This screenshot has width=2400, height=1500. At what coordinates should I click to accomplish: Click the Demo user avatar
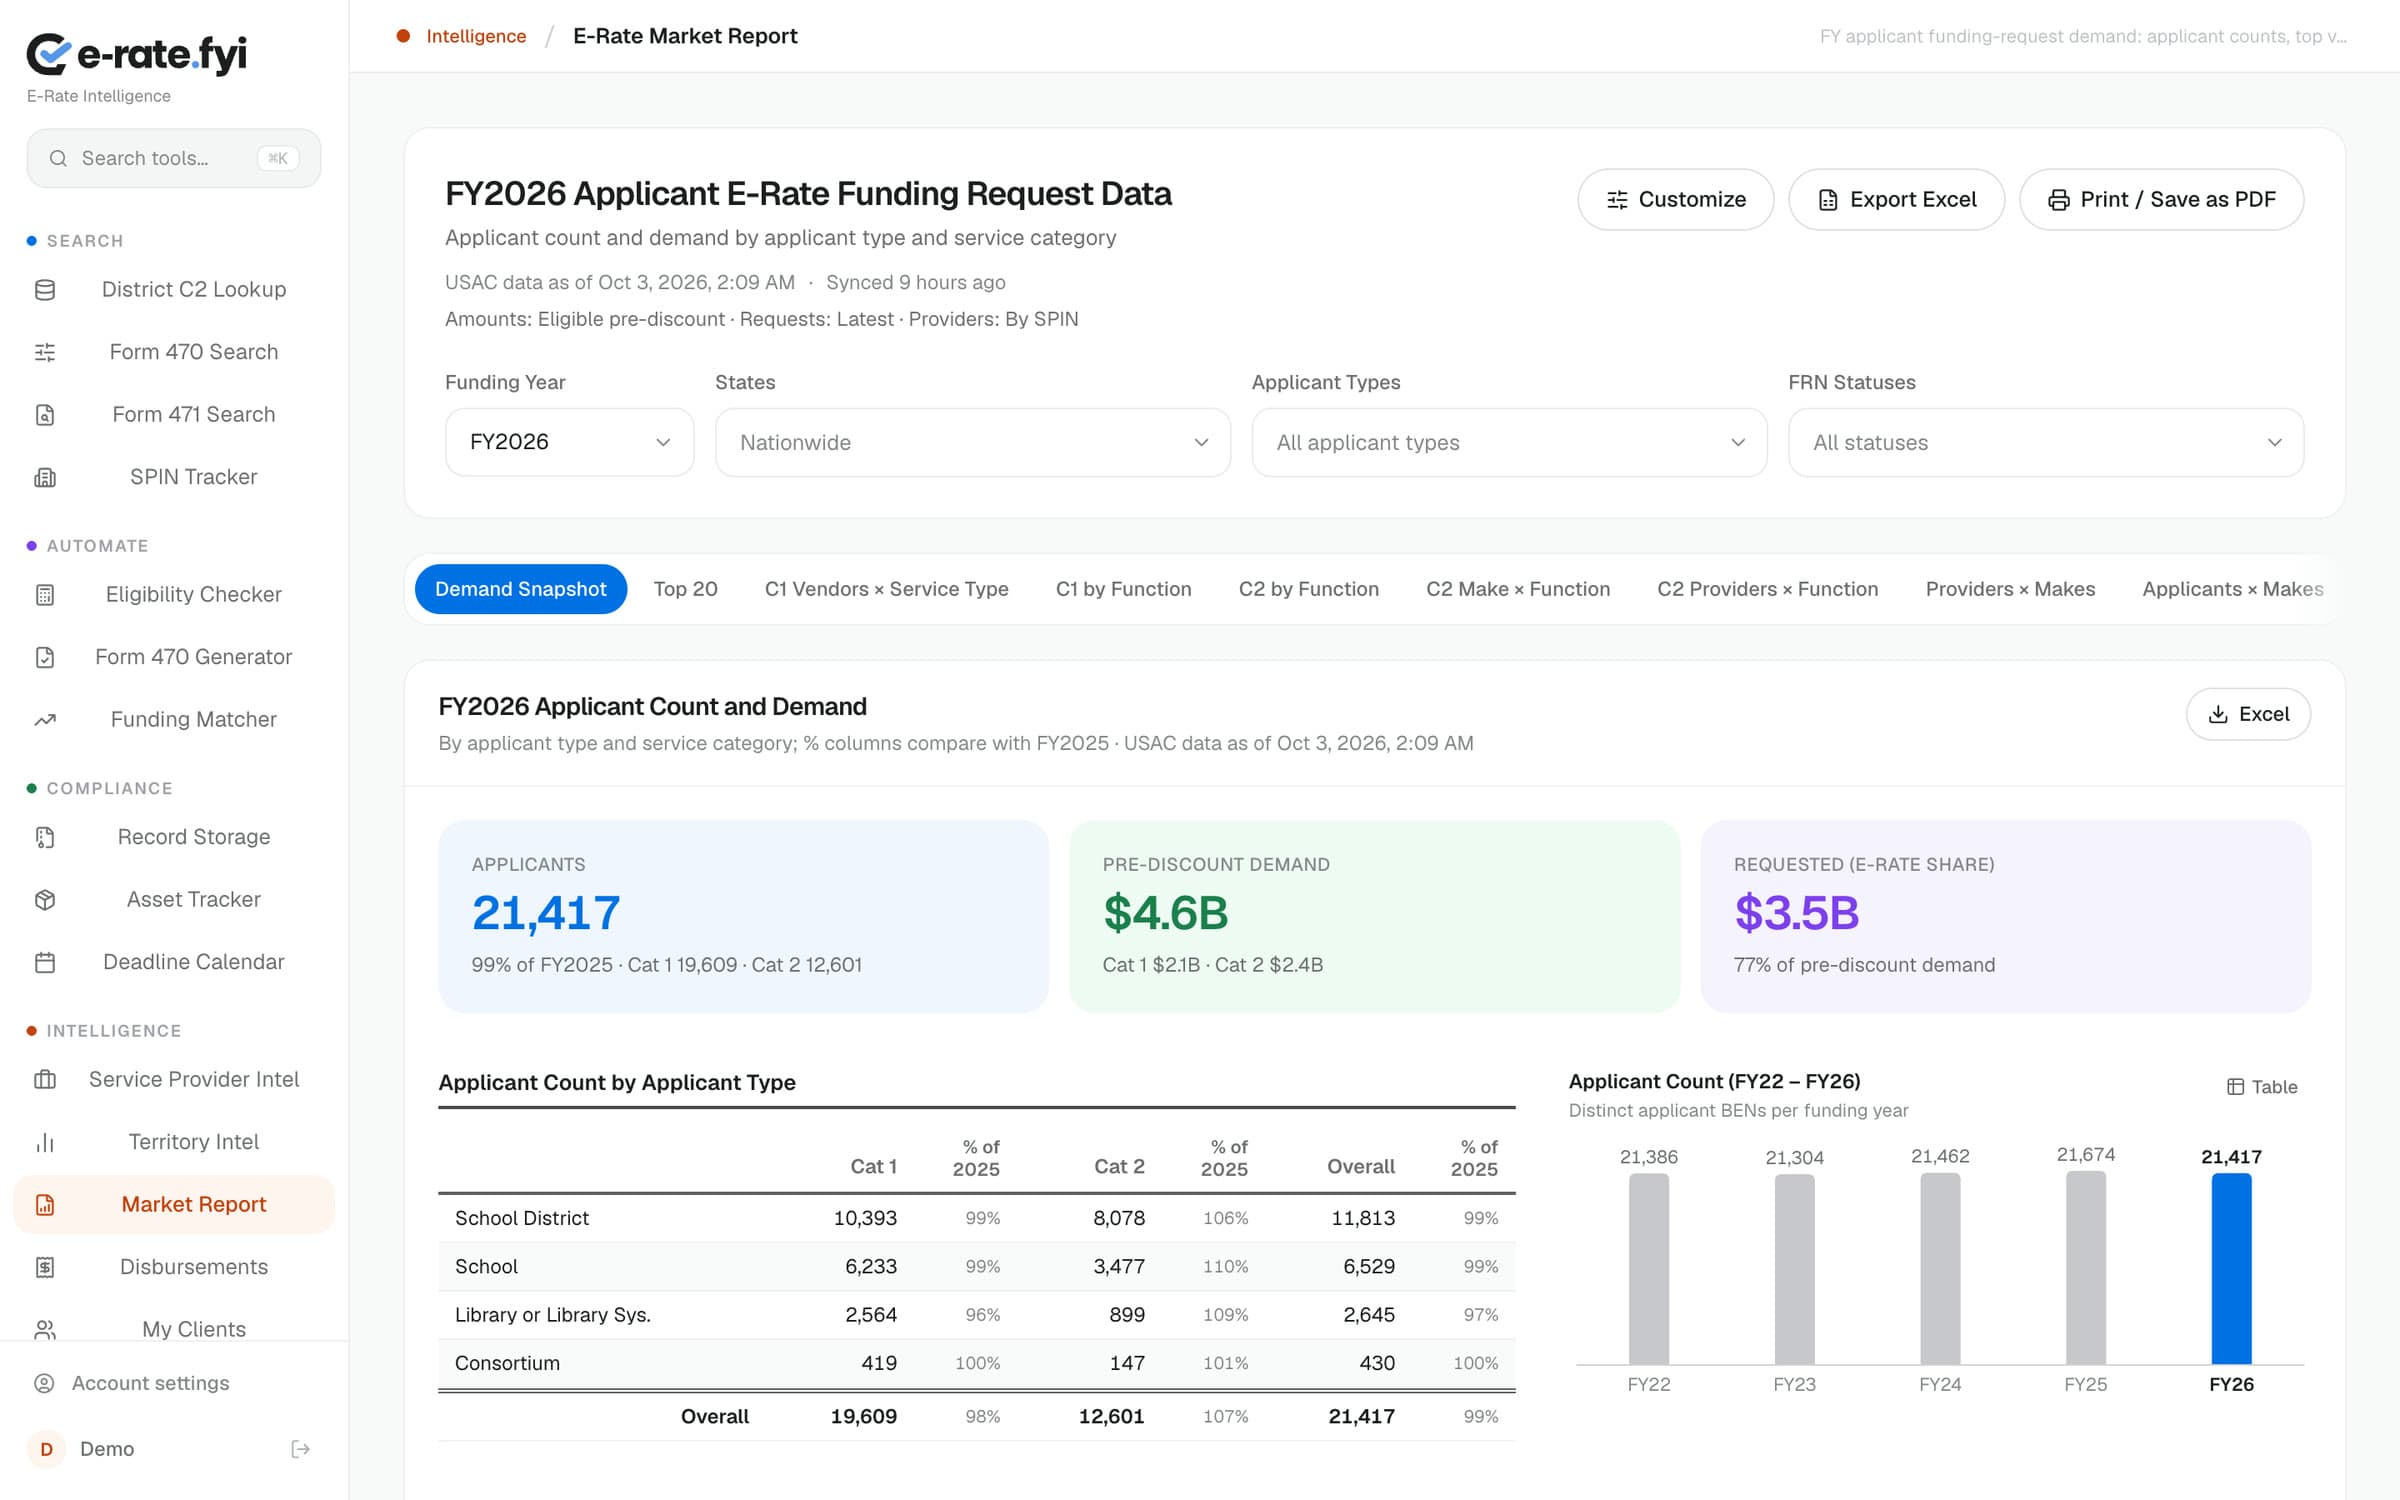(x=46, y=1449)
